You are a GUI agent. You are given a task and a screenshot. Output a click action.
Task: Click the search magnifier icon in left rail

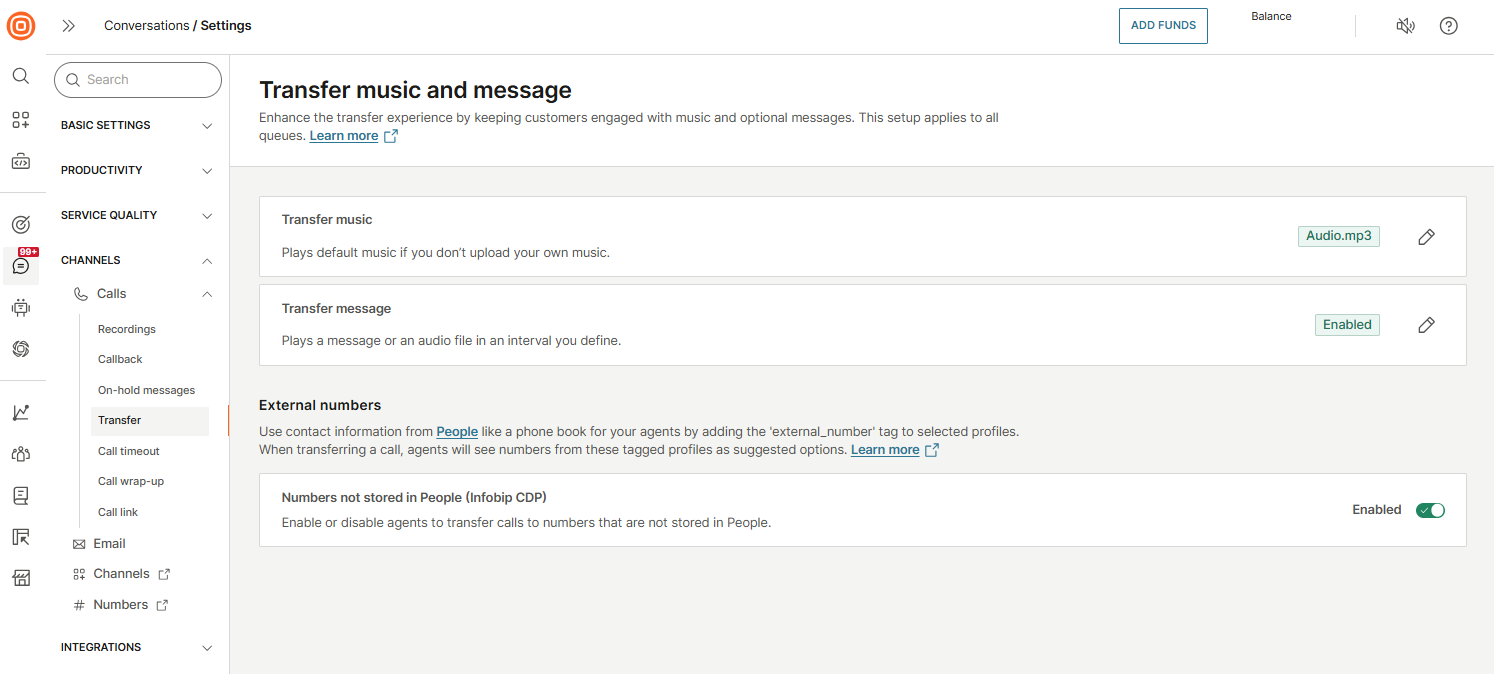[21, 76]
